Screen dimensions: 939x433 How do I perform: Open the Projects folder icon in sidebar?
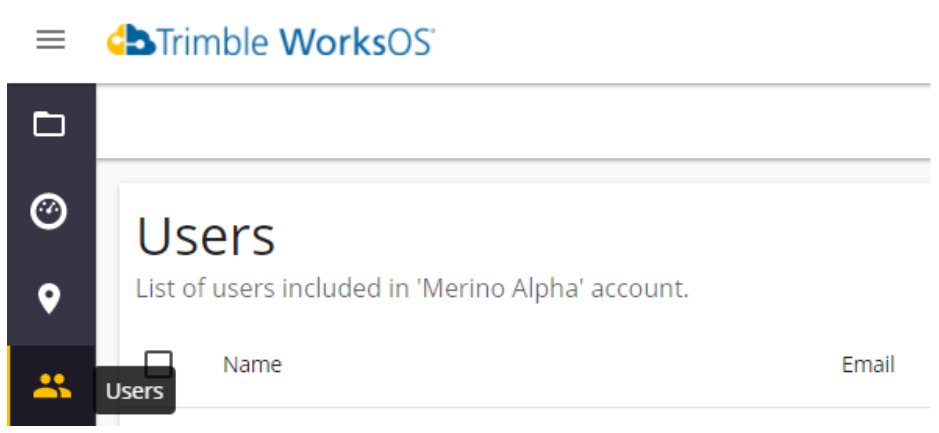49,125
